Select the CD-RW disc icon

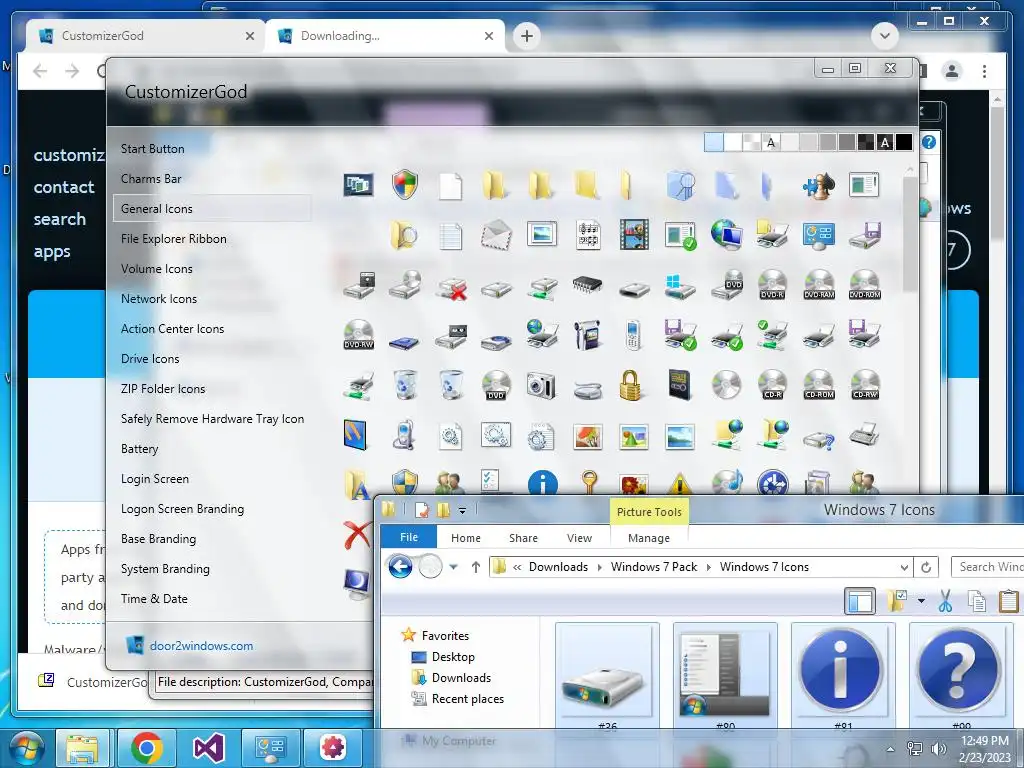[865, 385]
